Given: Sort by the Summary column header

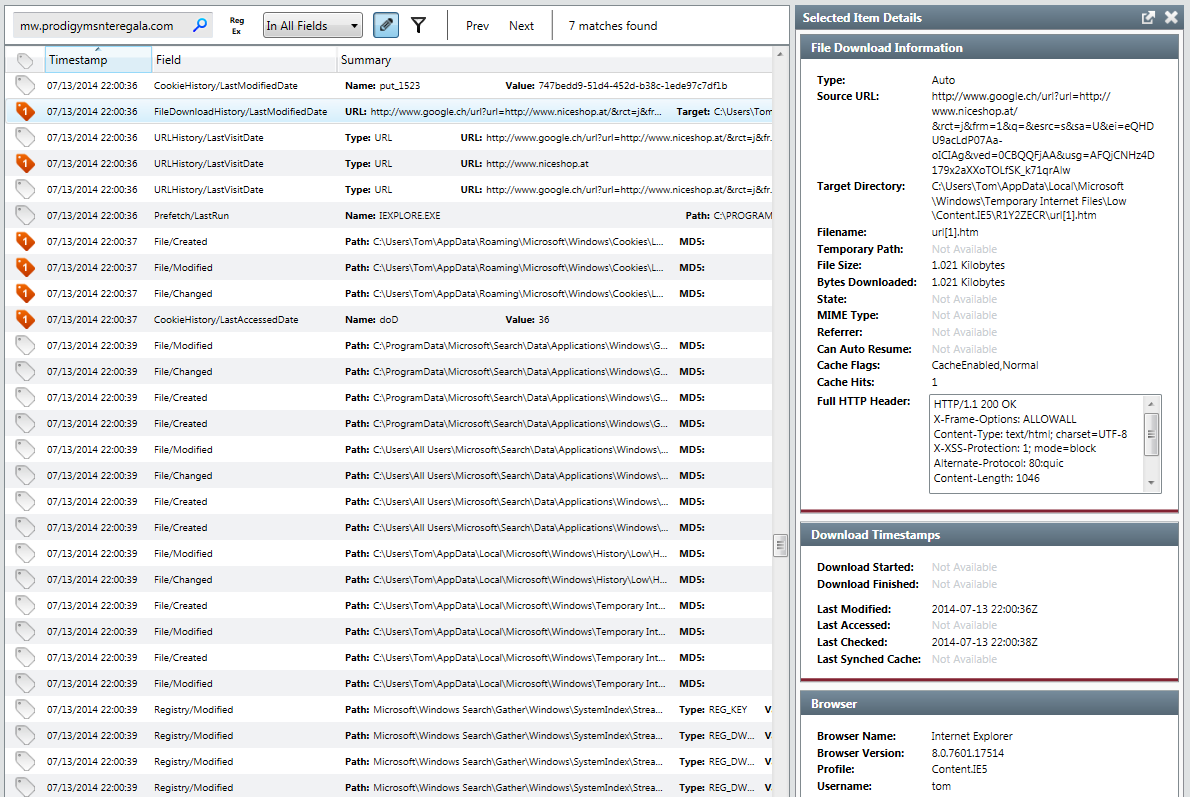Looking at the screenshot, I should click(x=554, y=60).
